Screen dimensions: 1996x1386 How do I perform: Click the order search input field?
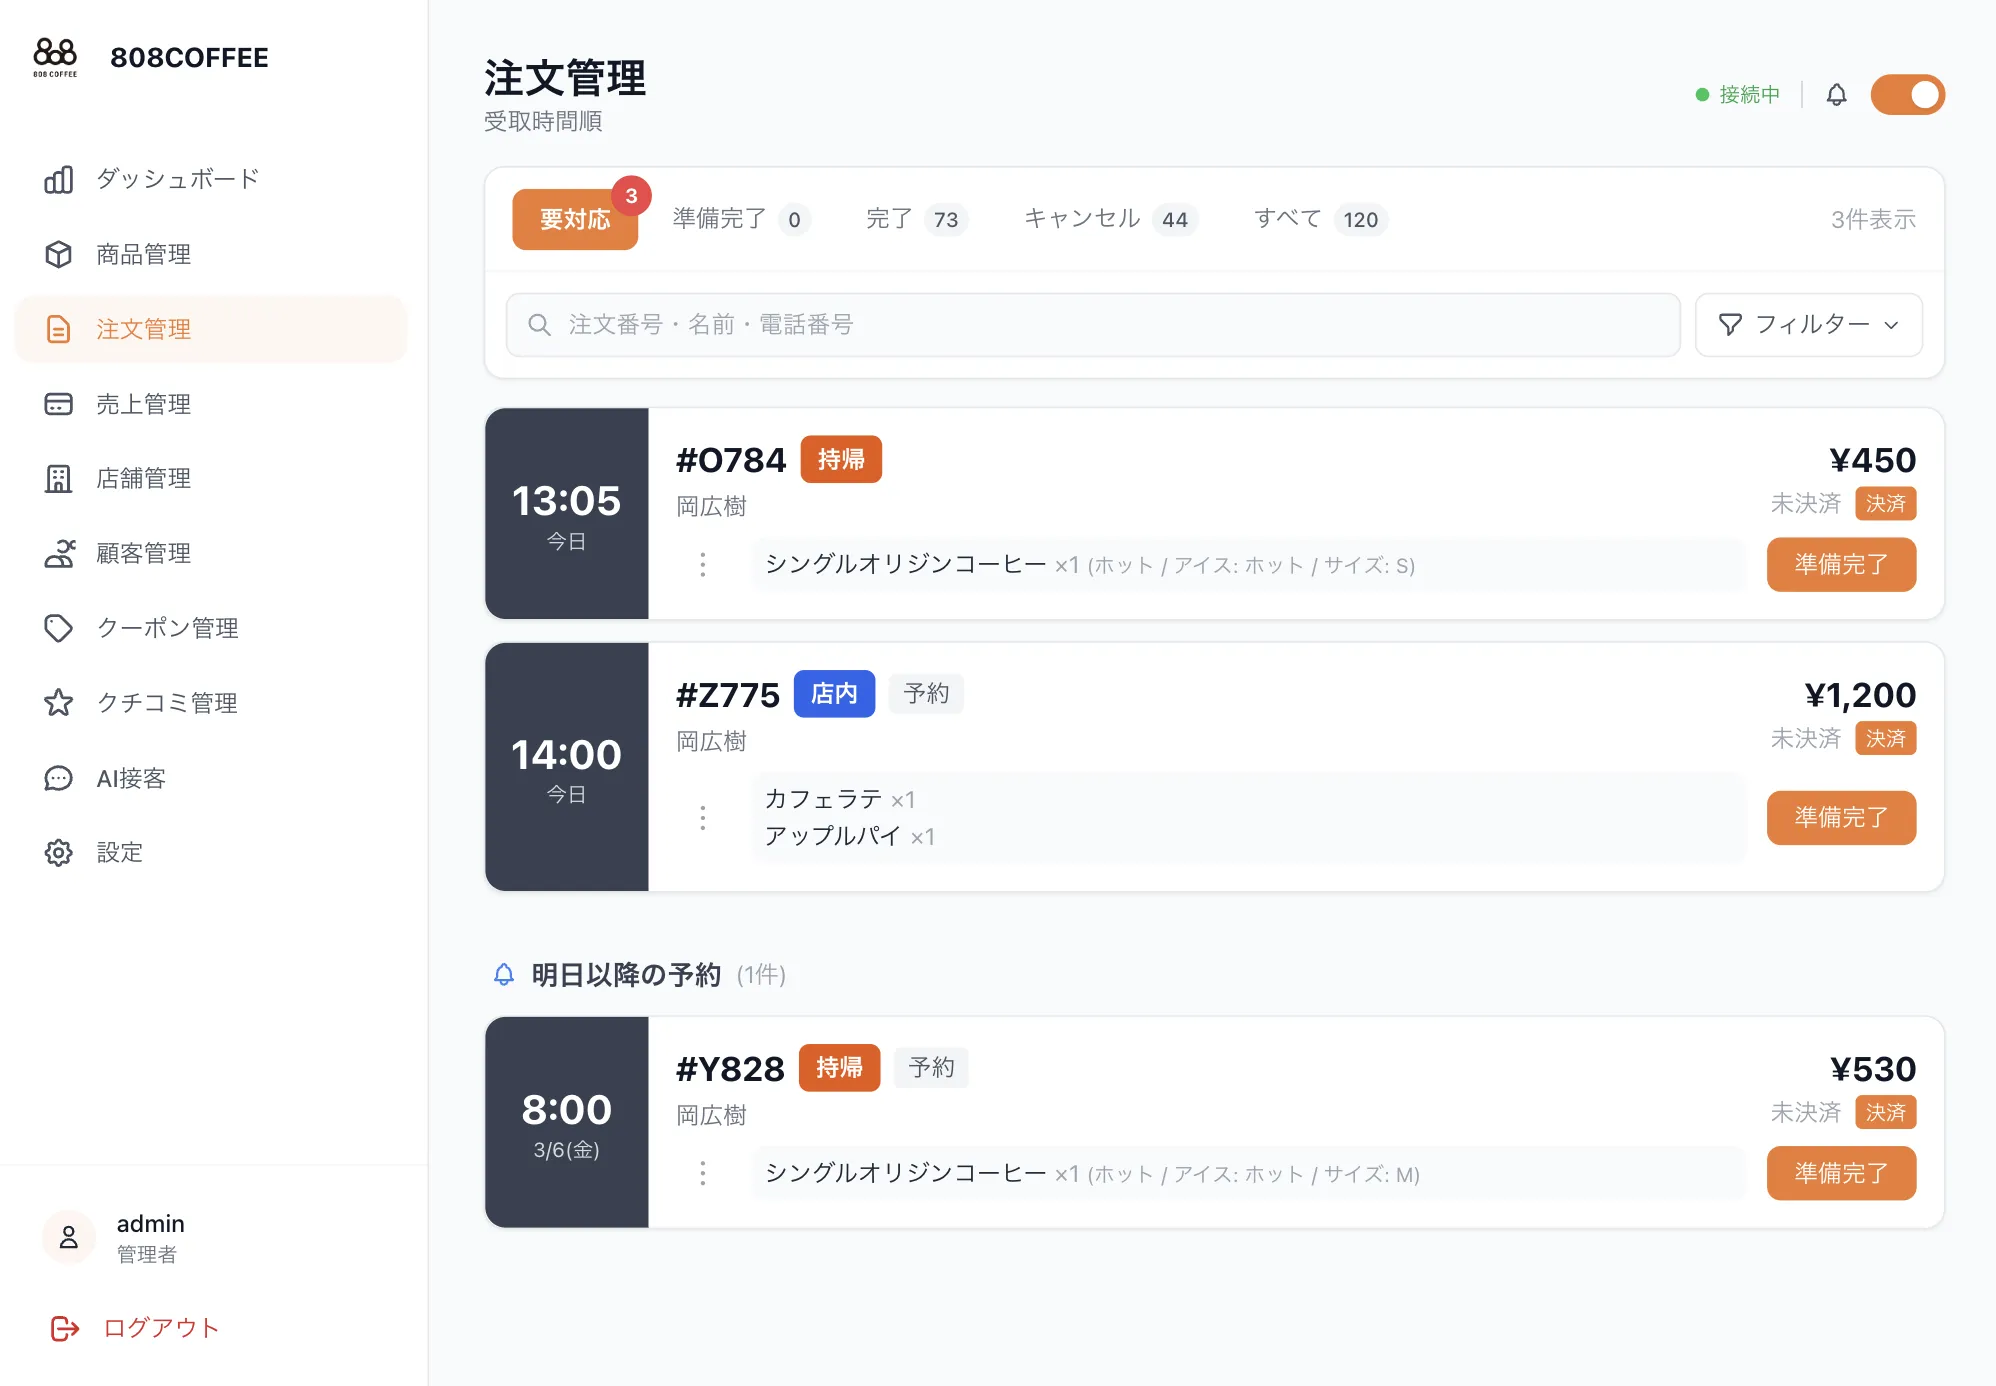point(1092,324)
